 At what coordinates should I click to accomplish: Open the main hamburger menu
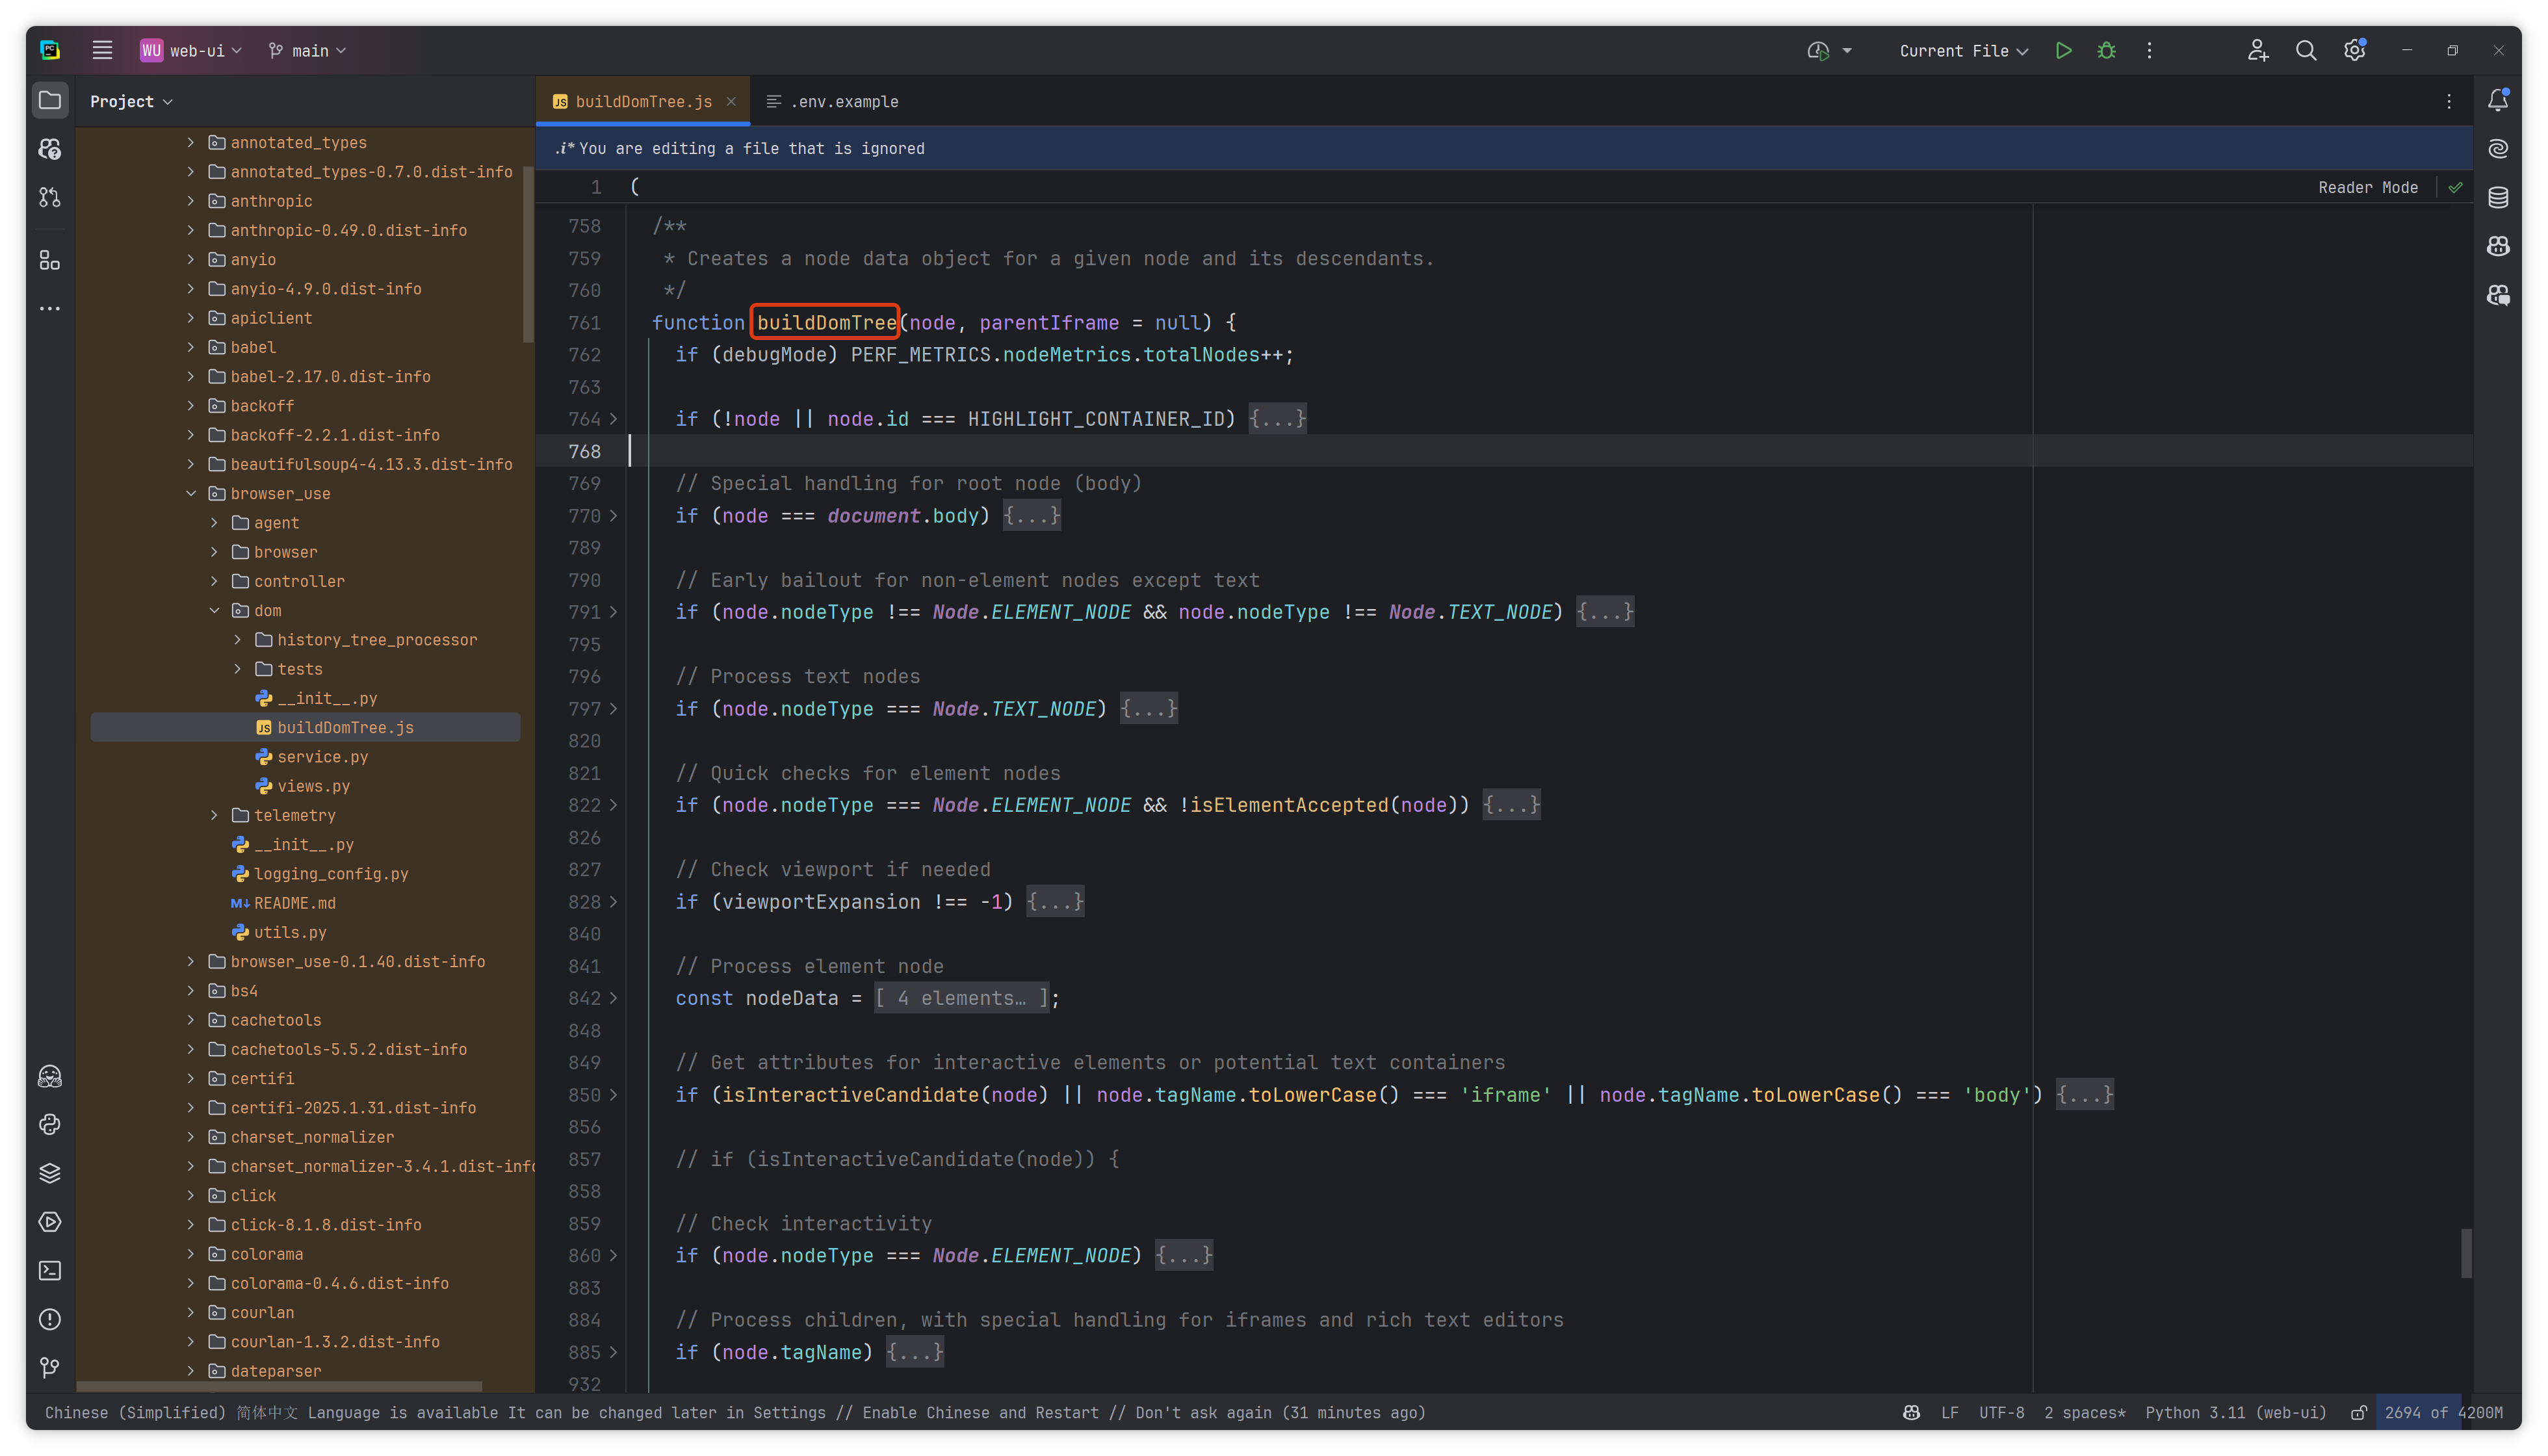coord(102,50)
